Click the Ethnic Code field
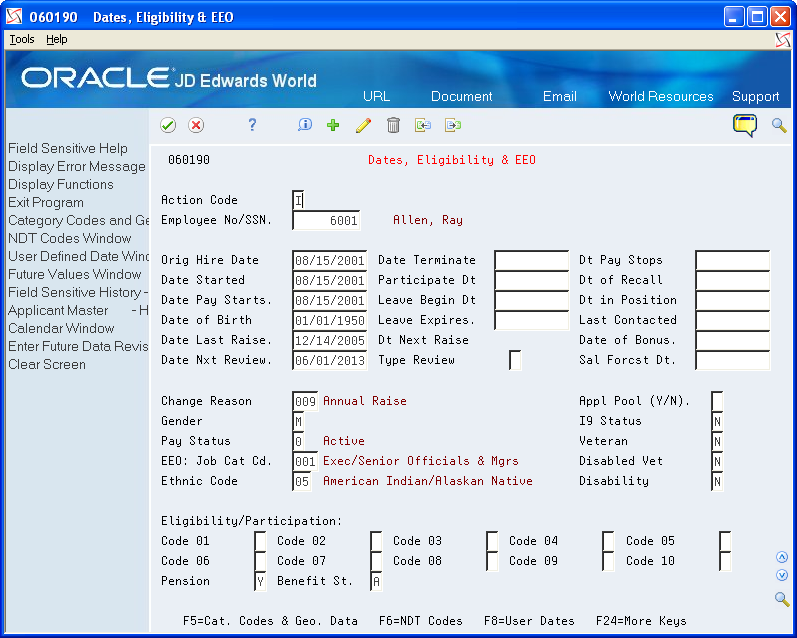Screen dimensions: 797x638 click(x=302, y=481)
